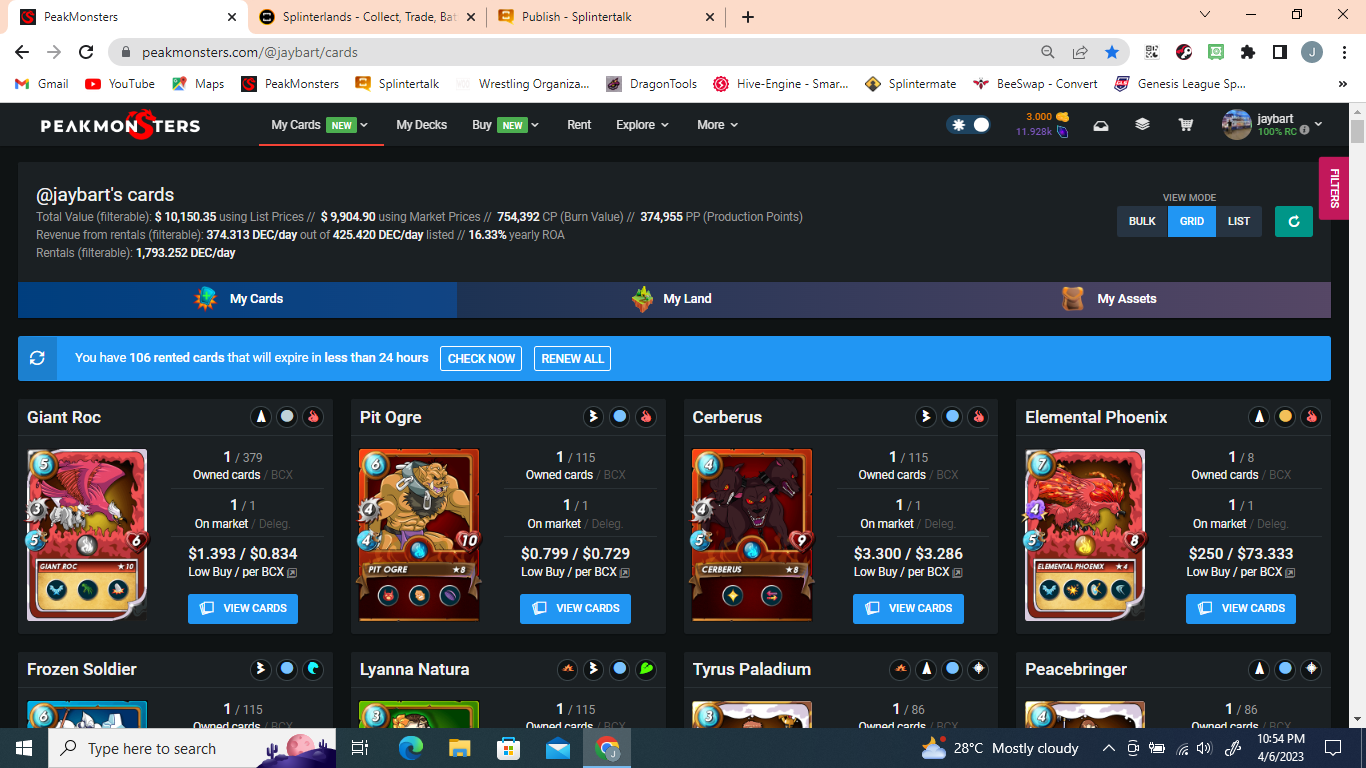Open the FILTERS side panel
Image resolution: width=1366 pixels, height=768 pixels.
click(x=1334, y=187)
